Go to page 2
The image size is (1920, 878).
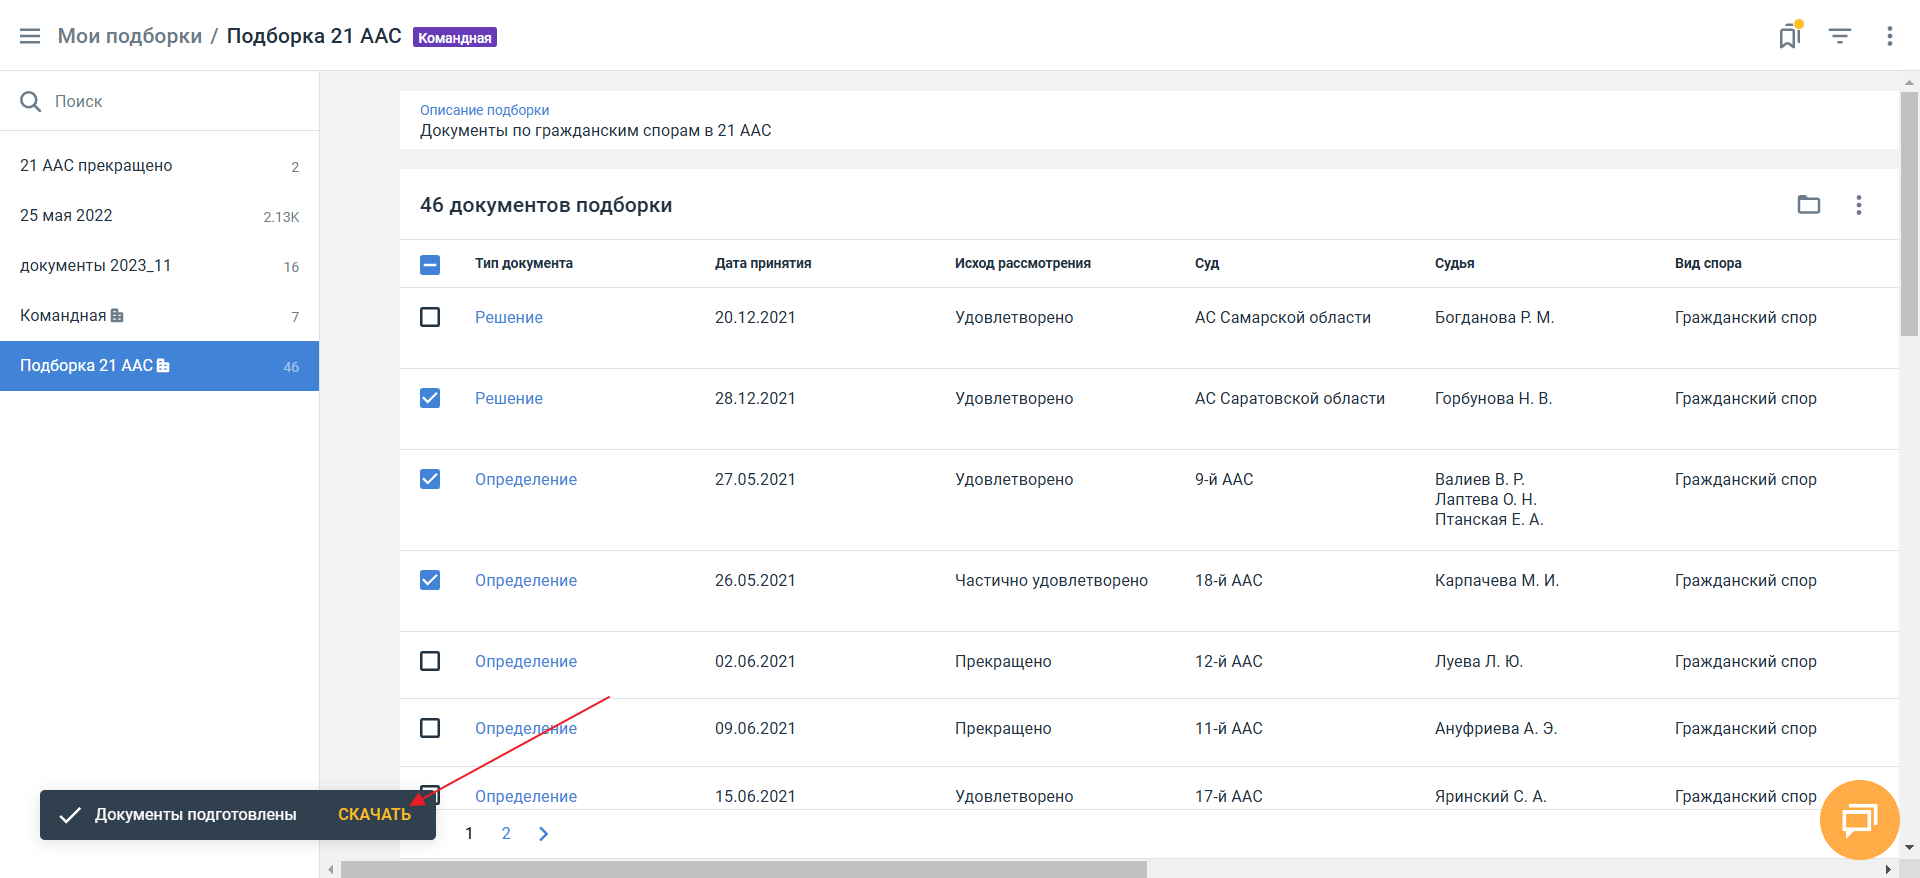[x=506, y=833]
